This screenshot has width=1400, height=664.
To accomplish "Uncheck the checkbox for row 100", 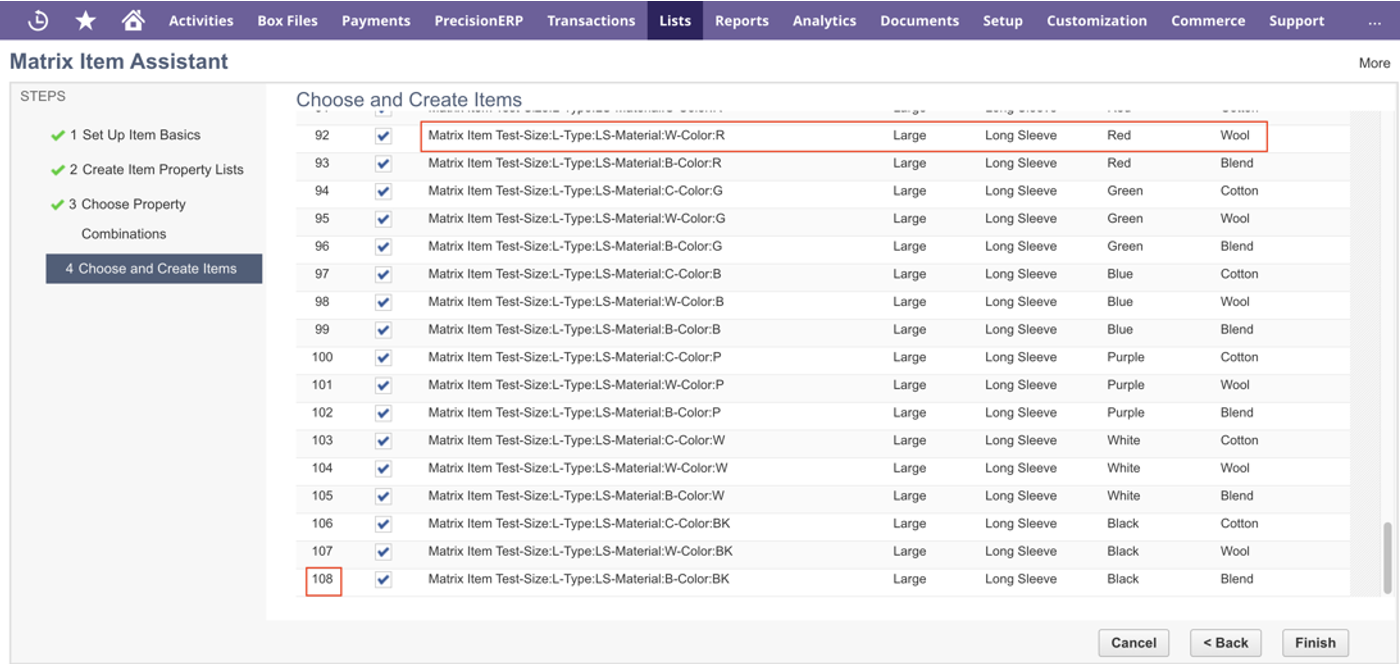I will pyautogui.click(x=383, y=358).
